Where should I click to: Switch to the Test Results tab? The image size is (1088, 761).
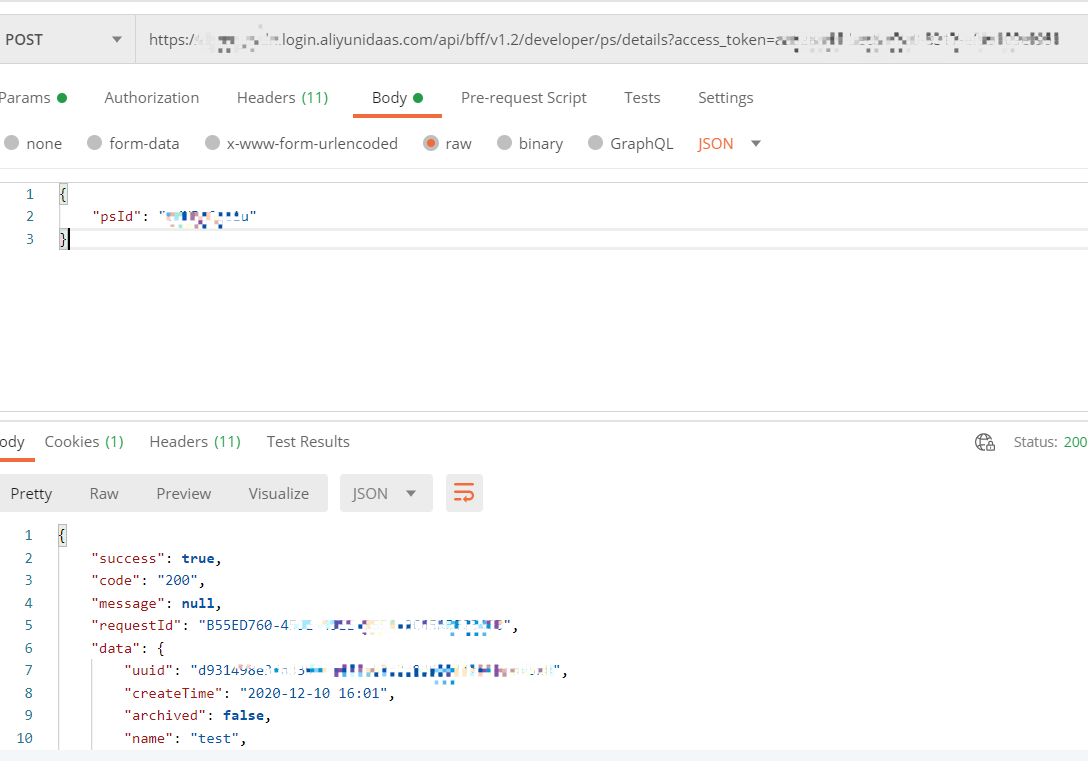click(x=308, y=442)
